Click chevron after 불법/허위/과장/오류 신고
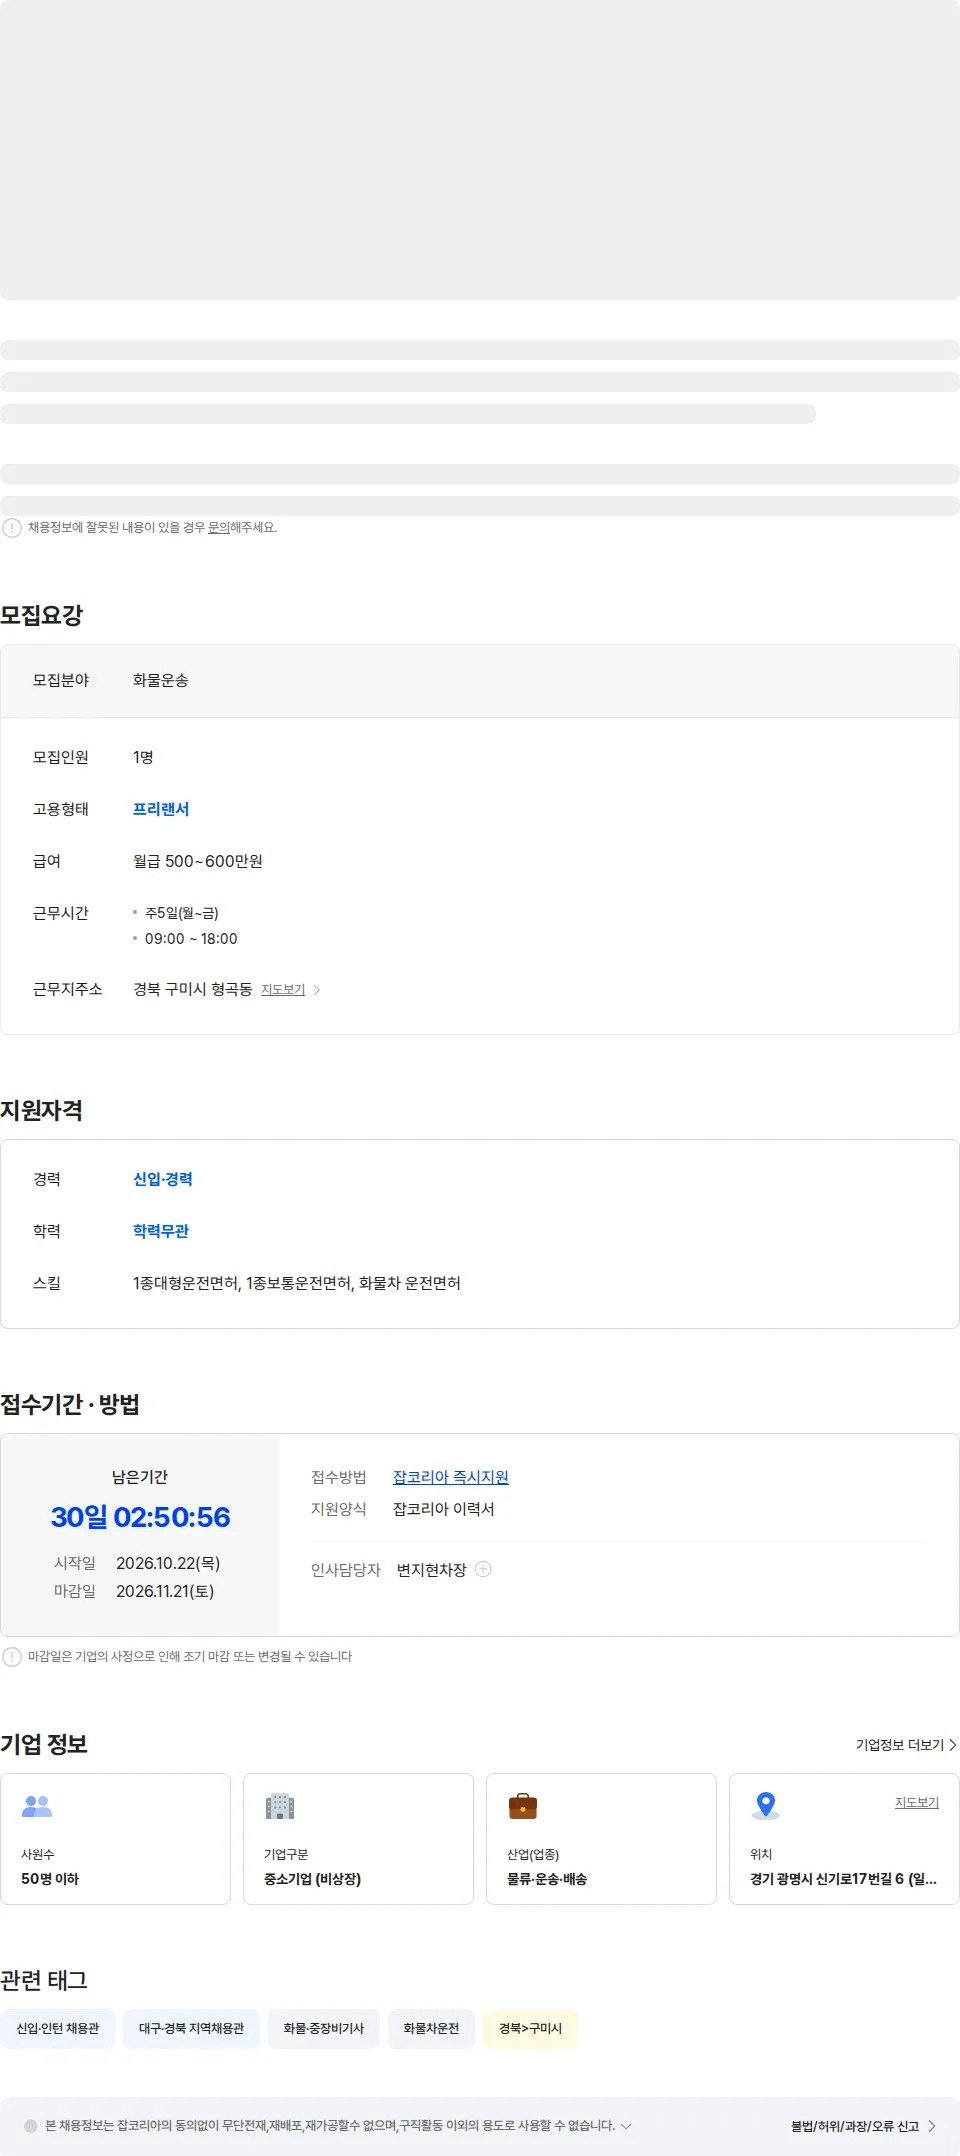The height and width of the screenshot is (2156, 960). pyautogui.click(x=932, y=2126)
